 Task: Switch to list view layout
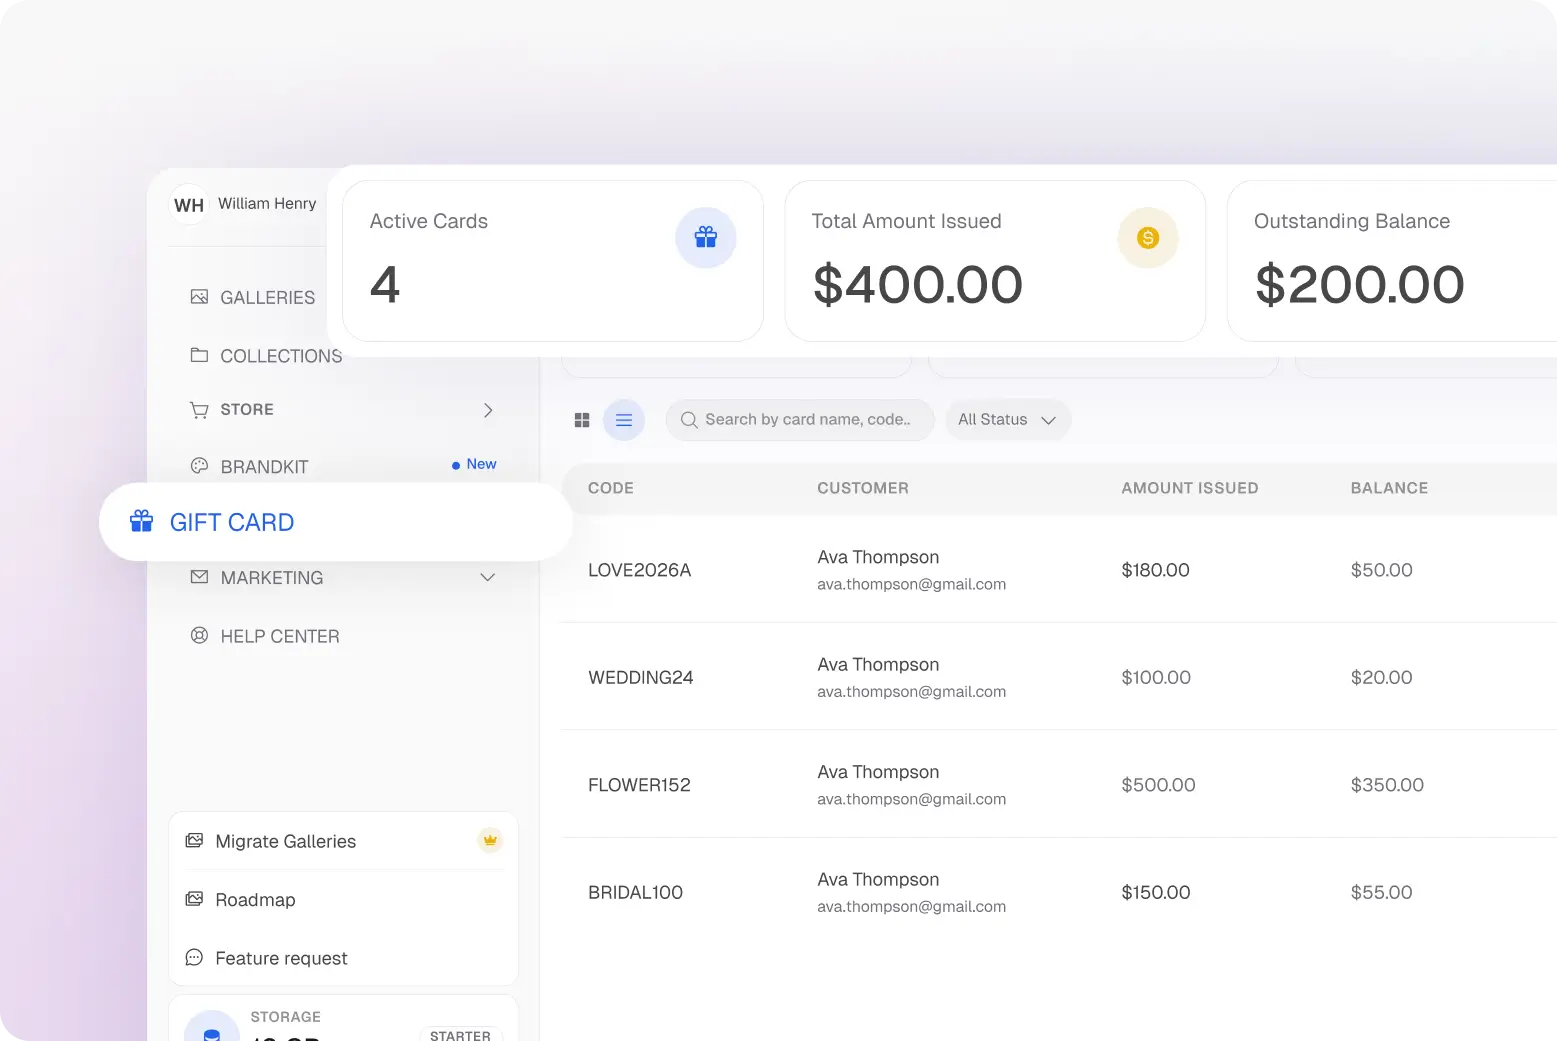click(x=624, y=420)
